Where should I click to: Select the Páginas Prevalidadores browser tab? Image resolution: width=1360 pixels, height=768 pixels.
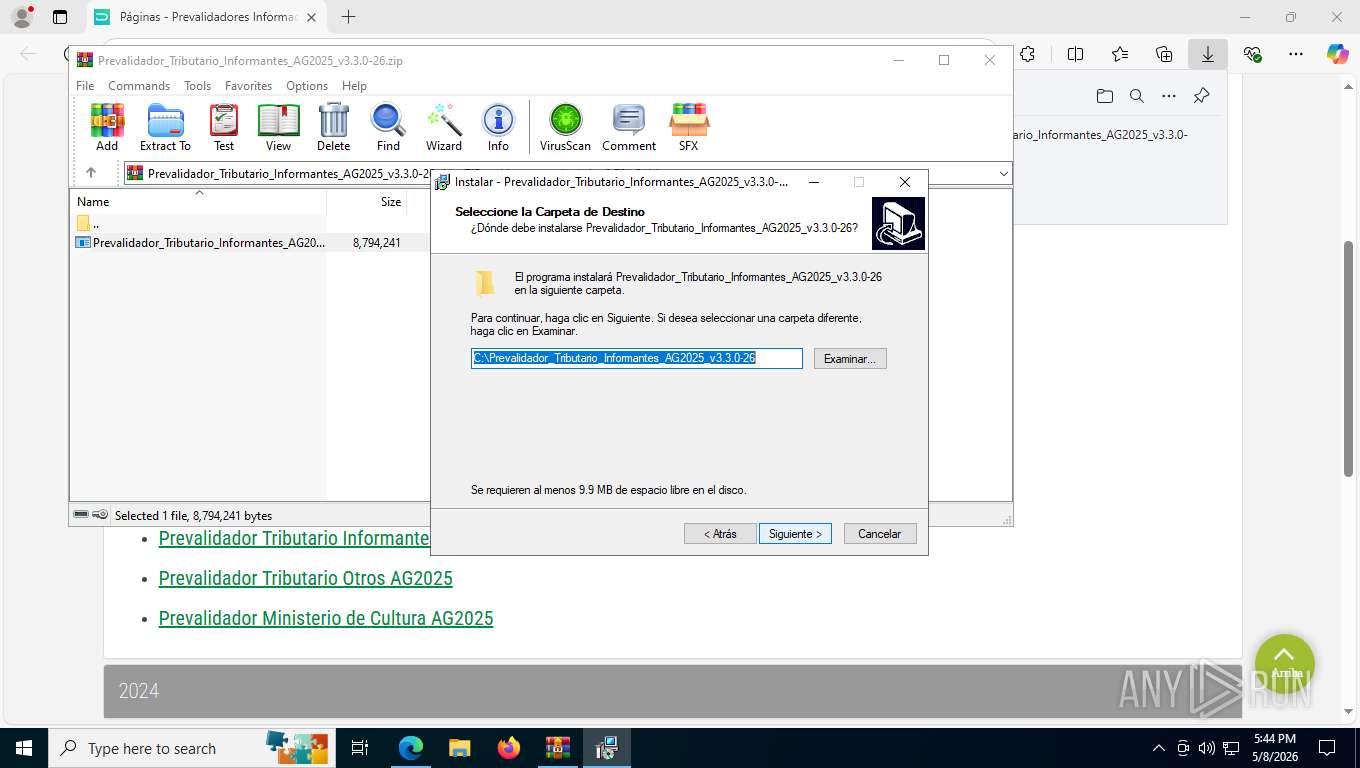207,17
